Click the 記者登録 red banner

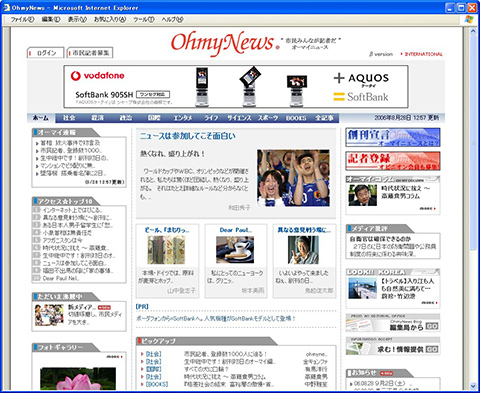pos(393,161)
